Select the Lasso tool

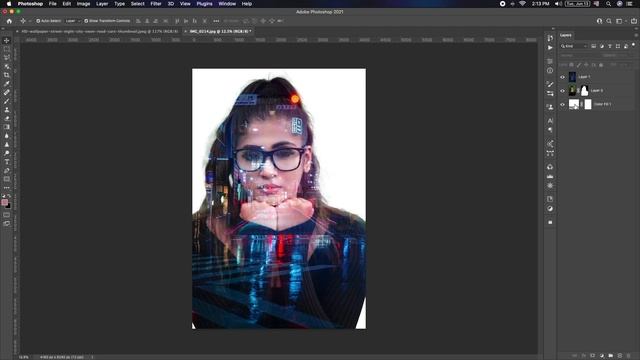(7, 58)
